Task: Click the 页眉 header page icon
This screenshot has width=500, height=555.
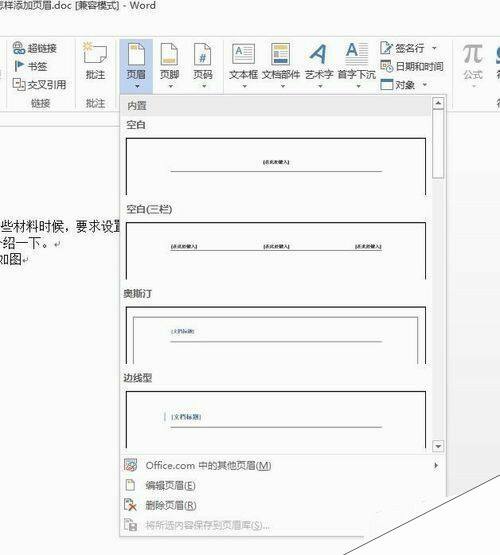Action: click(x=136, y=54)
